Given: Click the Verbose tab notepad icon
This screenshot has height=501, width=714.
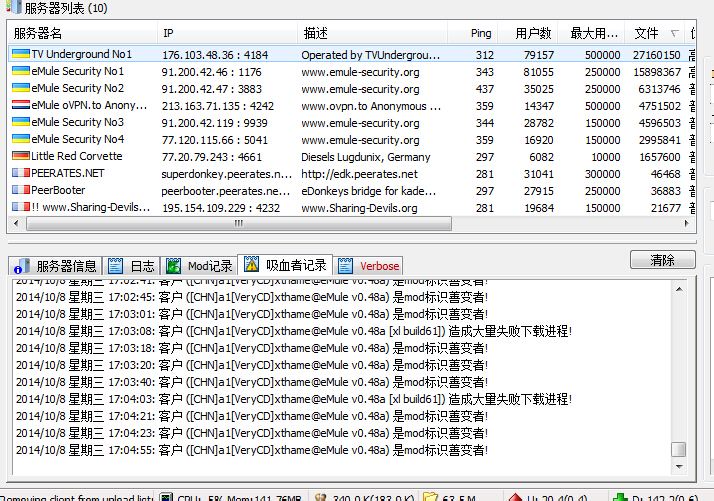Looking at the screenshot, I should [346, 266].
